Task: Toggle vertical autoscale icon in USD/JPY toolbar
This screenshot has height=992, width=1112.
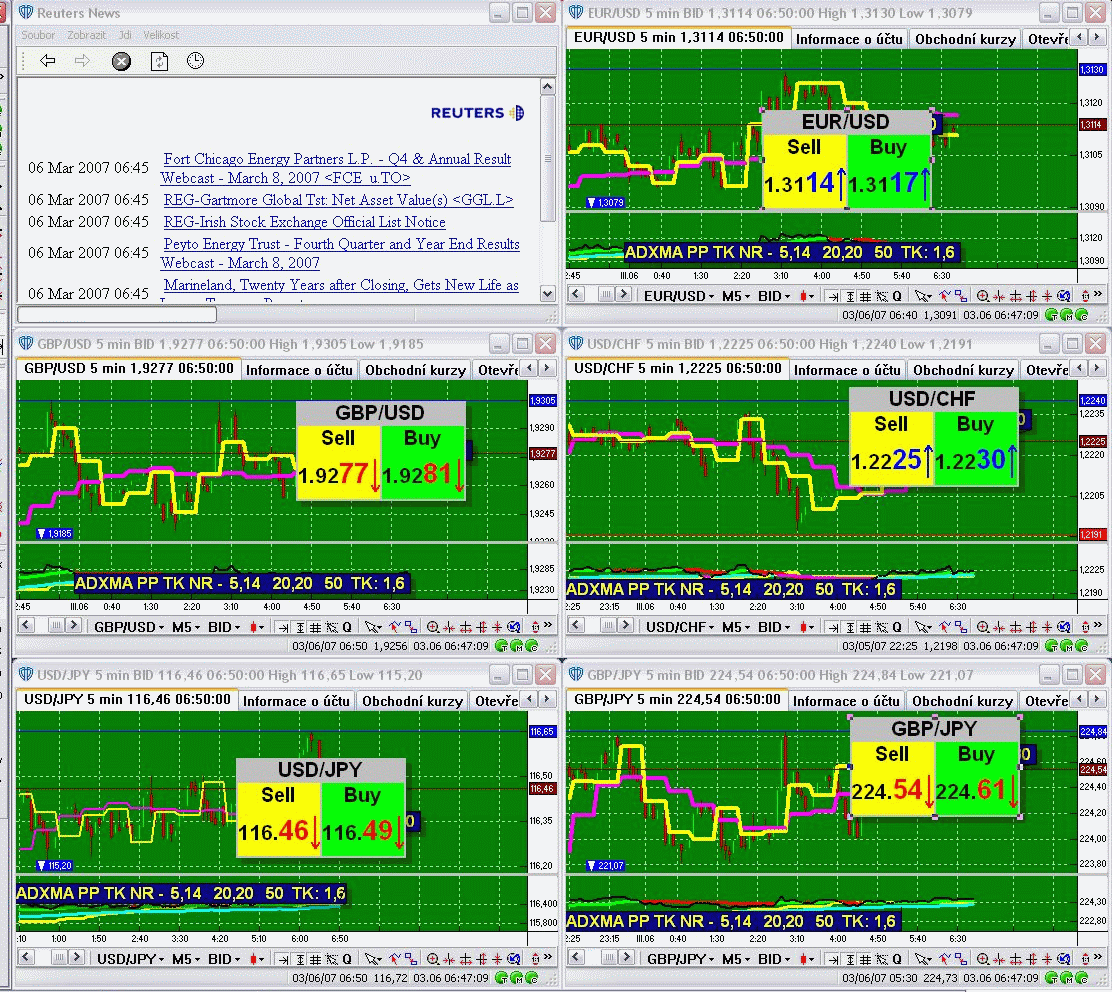Action: coord(300,959)
